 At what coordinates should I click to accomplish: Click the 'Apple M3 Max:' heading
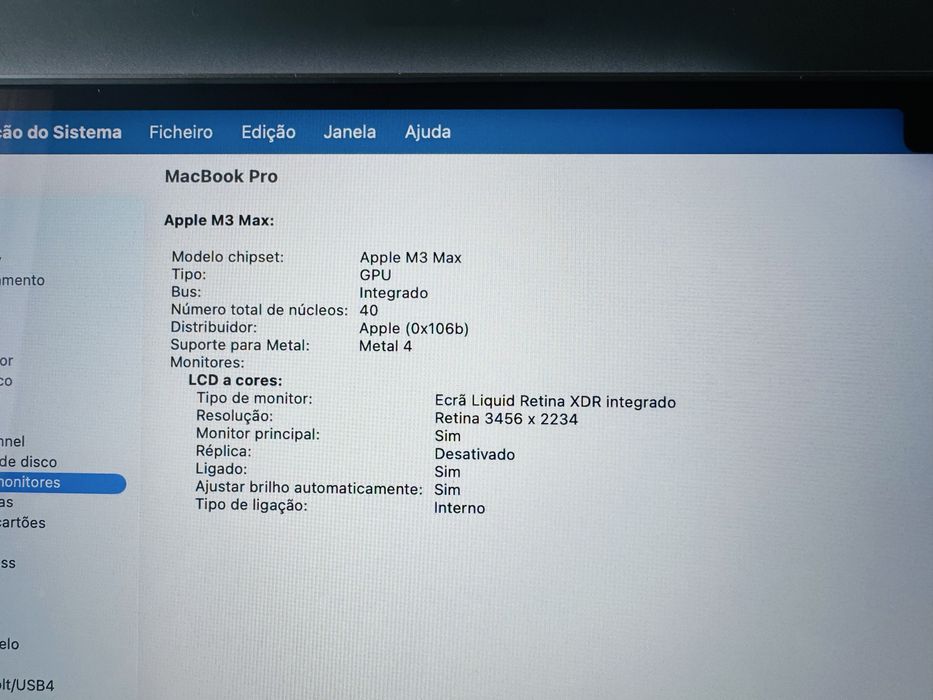219,220
